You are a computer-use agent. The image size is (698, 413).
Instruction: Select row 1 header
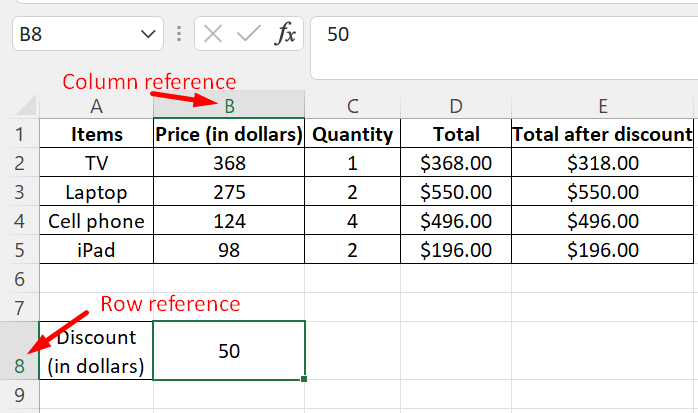19,134
